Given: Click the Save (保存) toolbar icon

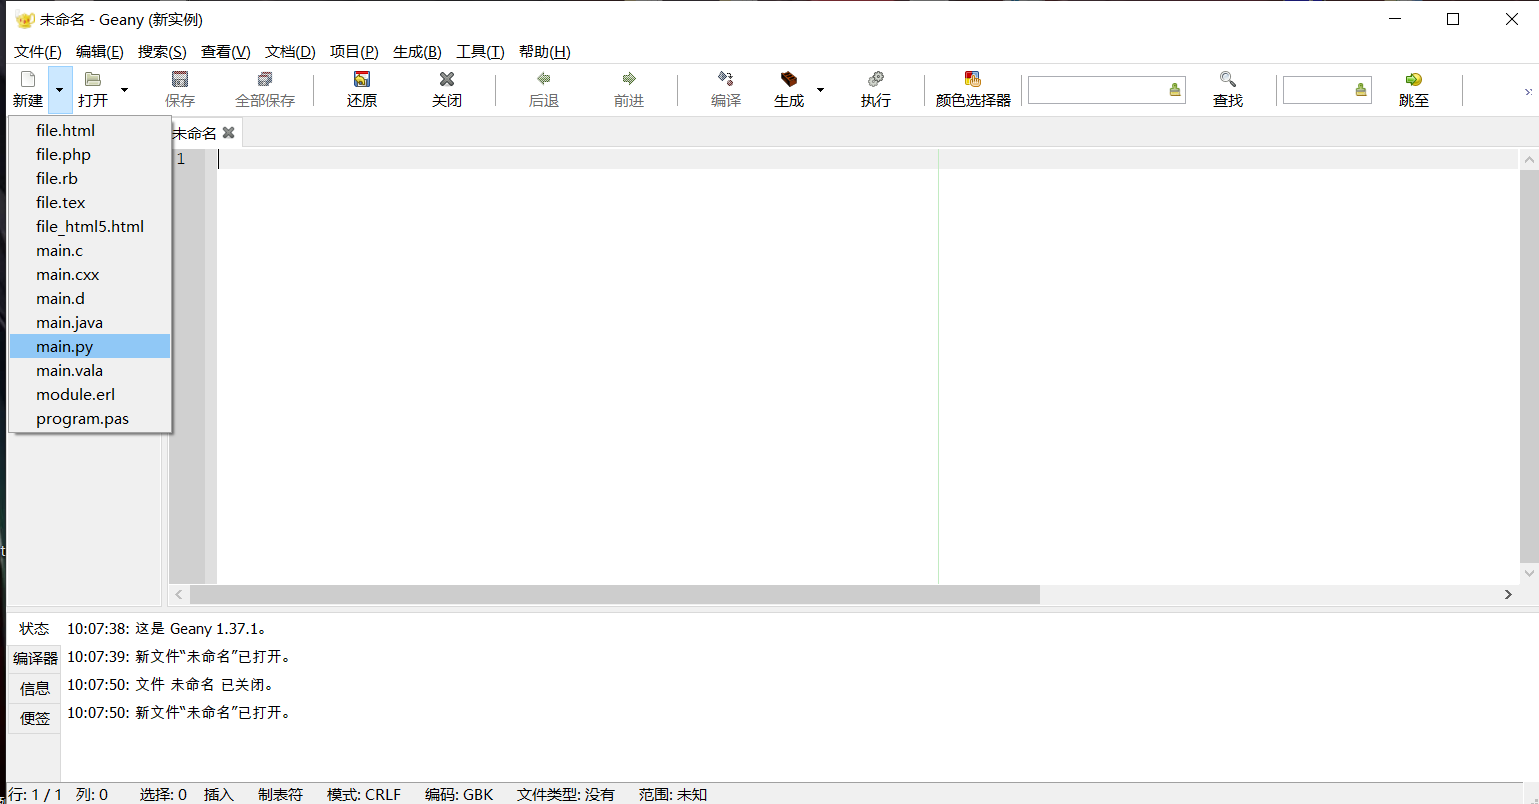Looking at the screenshot, I should click(178, 88).
